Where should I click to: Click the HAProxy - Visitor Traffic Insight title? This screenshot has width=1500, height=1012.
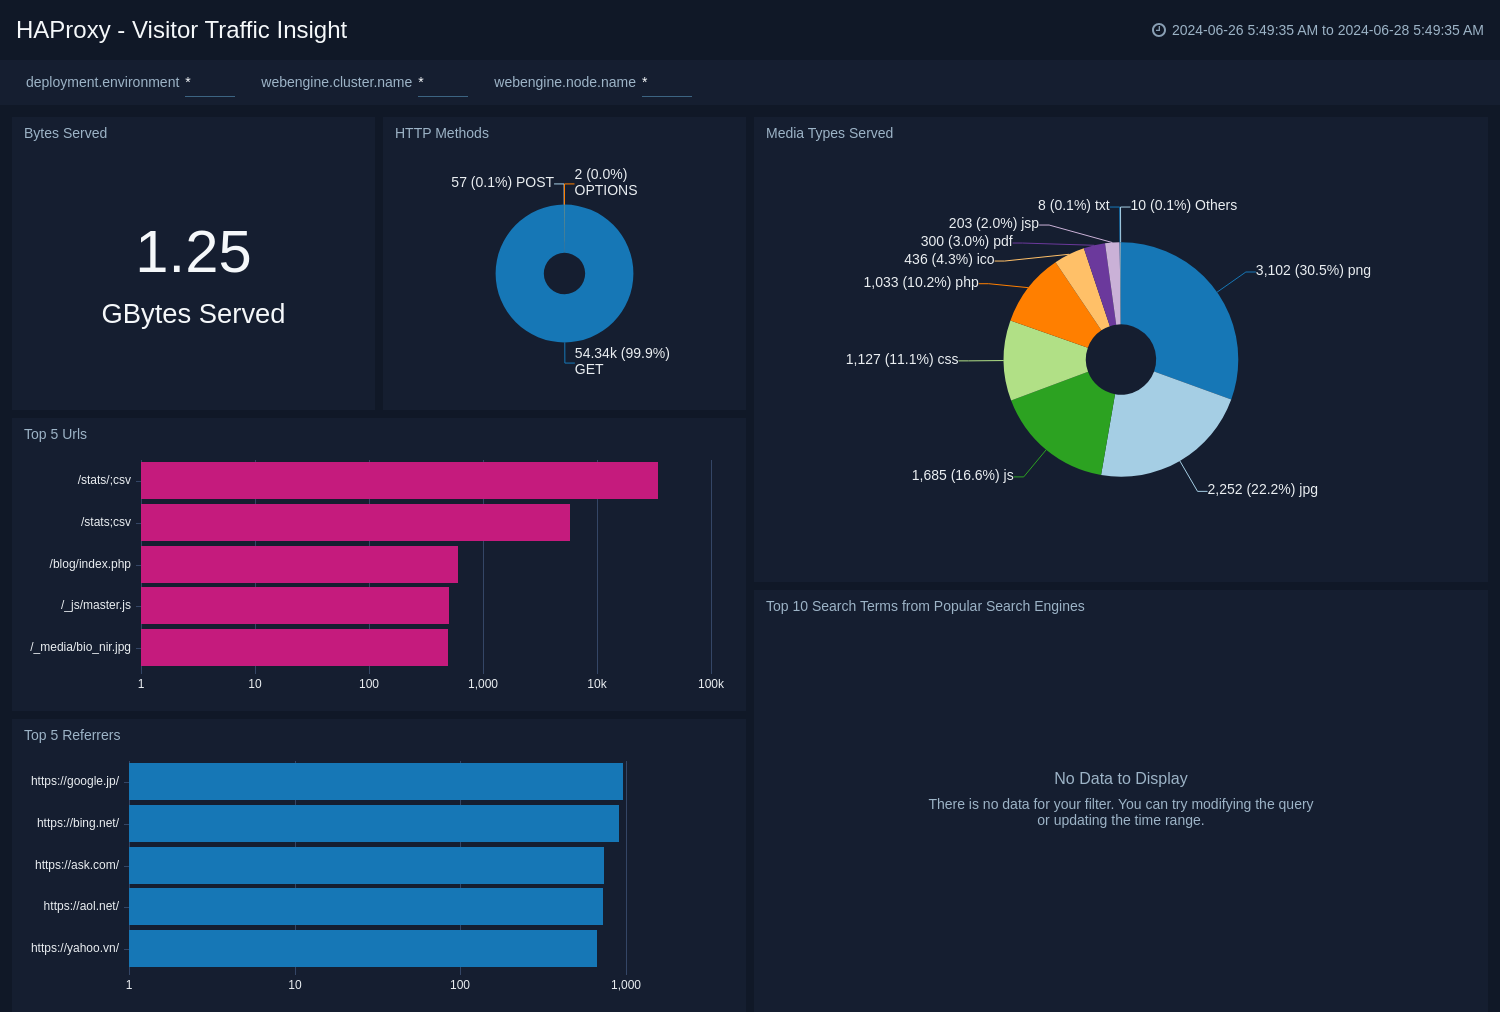pos(181,30)
